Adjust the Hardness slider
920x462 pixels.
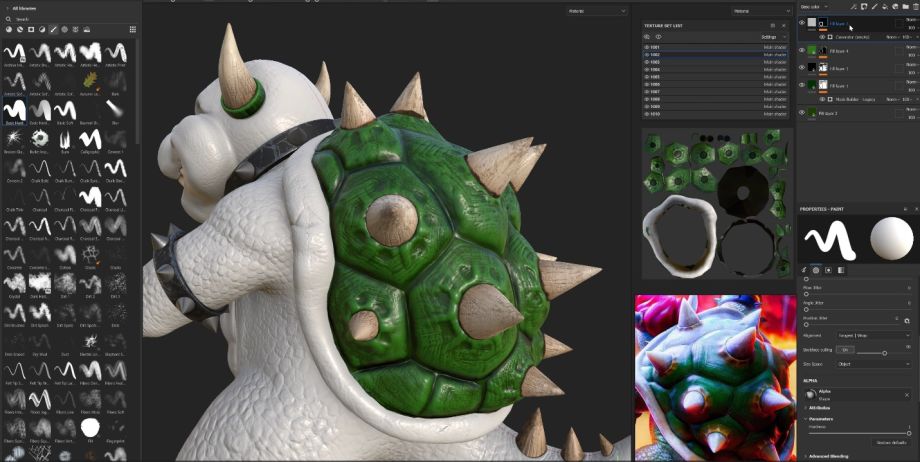859,433
